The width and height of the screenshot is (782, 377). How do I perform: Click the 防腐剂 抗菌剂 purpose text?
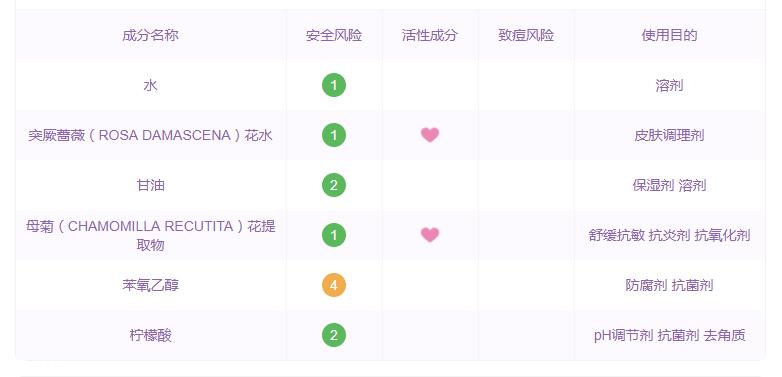(669, 285)
